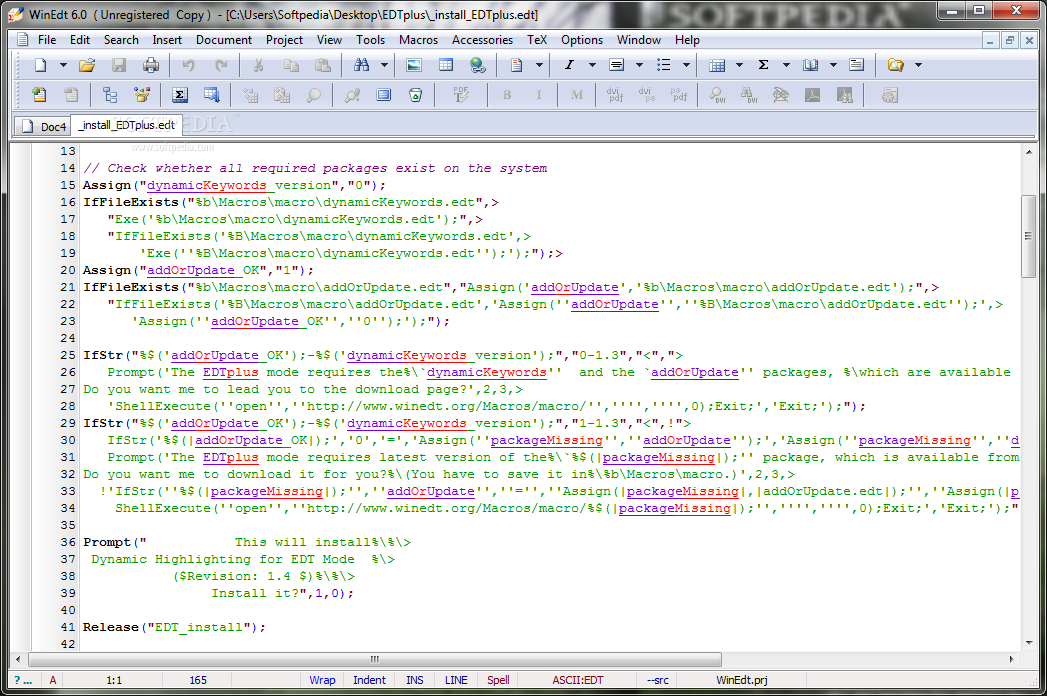Viewport: 1047px width, 696px height.
Task: Toggle Wrap mode in the status bar
Action: [322, 680]
